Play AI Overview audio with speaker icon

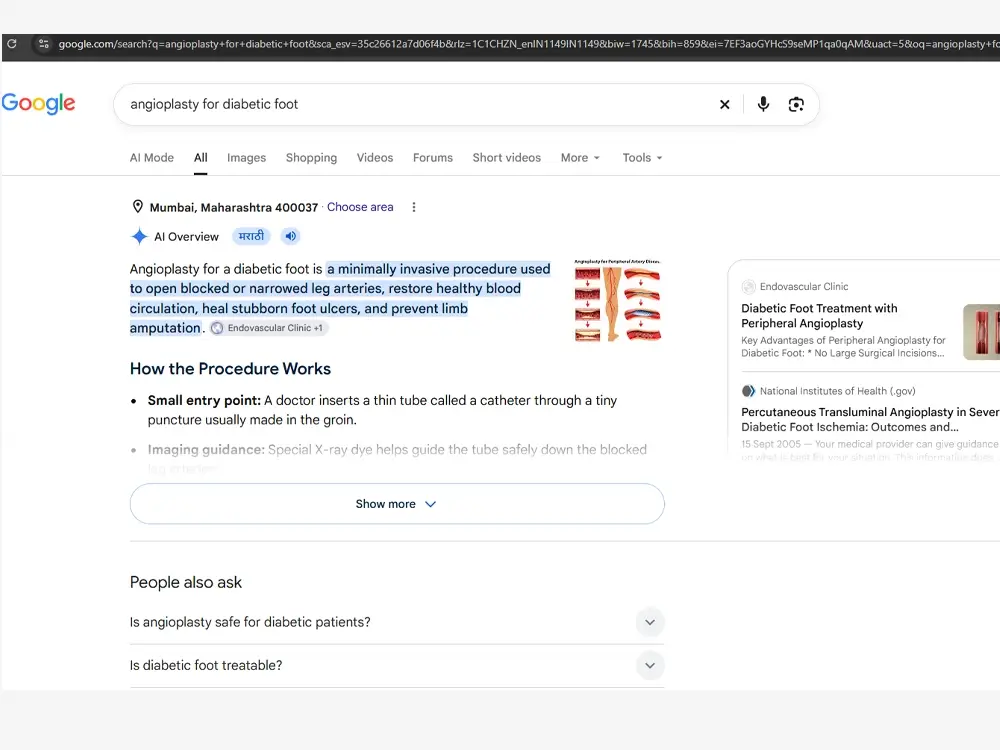pyautogui.click(x=290, y=236)
